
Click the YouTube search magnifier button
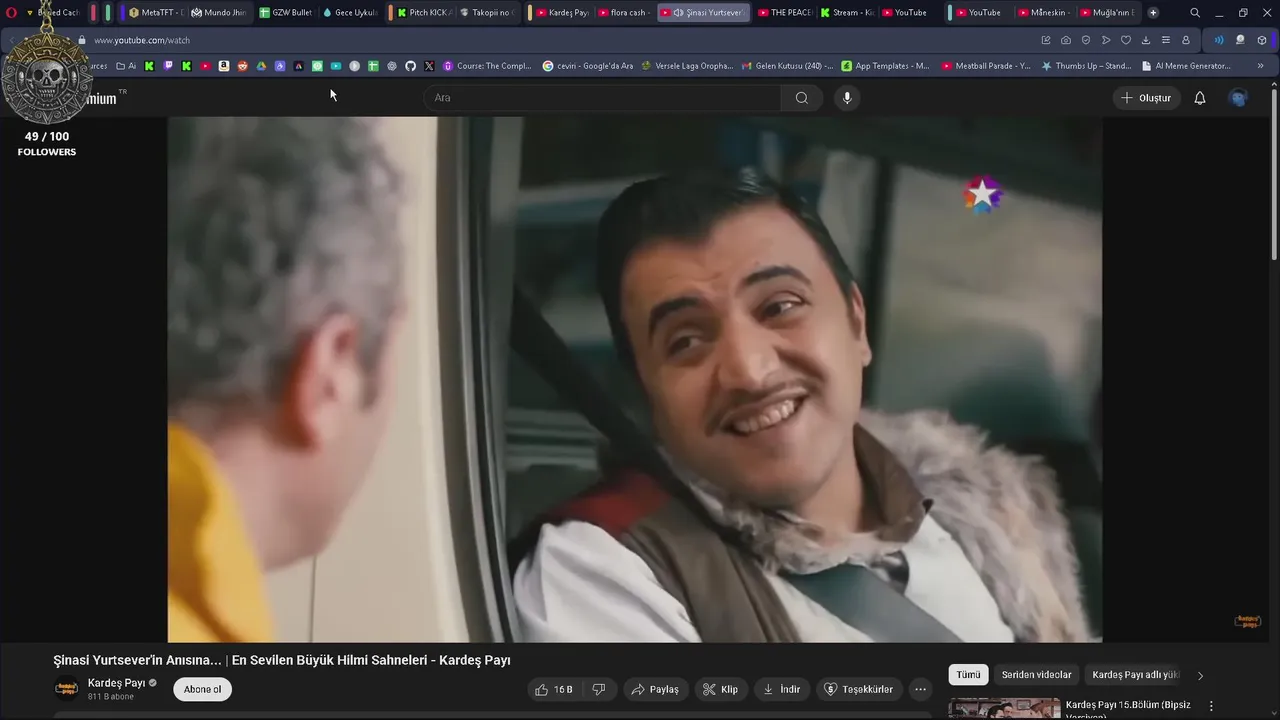click(x=802, y=98)
